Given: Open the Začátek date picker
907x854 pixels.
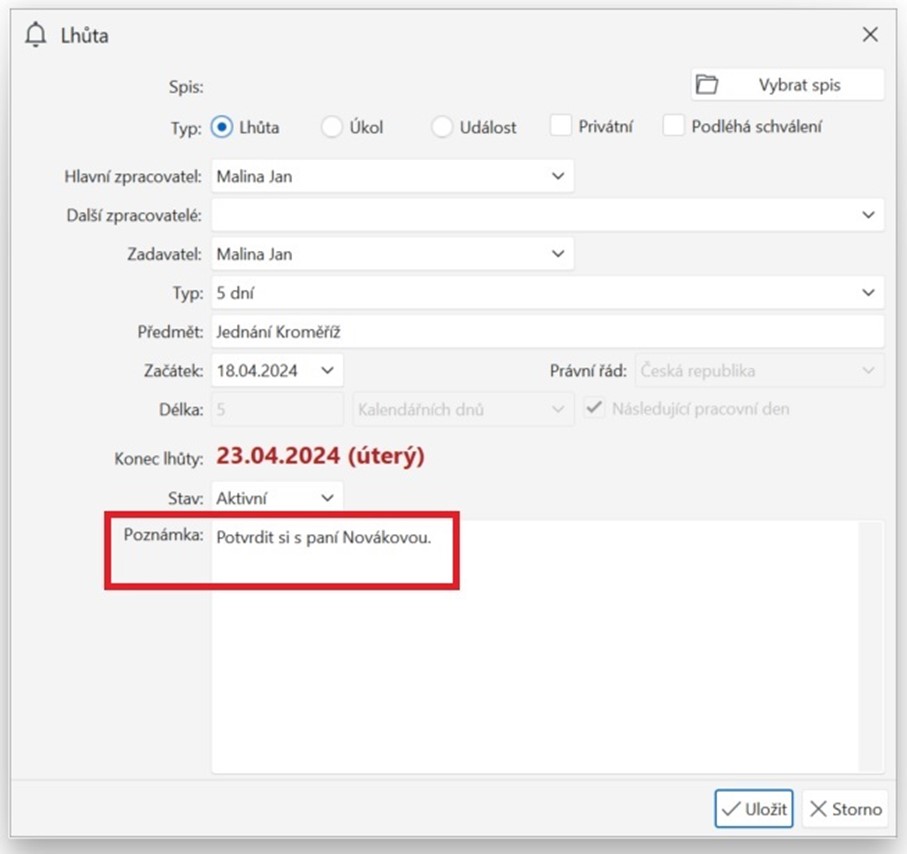Looking at the screenshot, I should tap(327, 371).
